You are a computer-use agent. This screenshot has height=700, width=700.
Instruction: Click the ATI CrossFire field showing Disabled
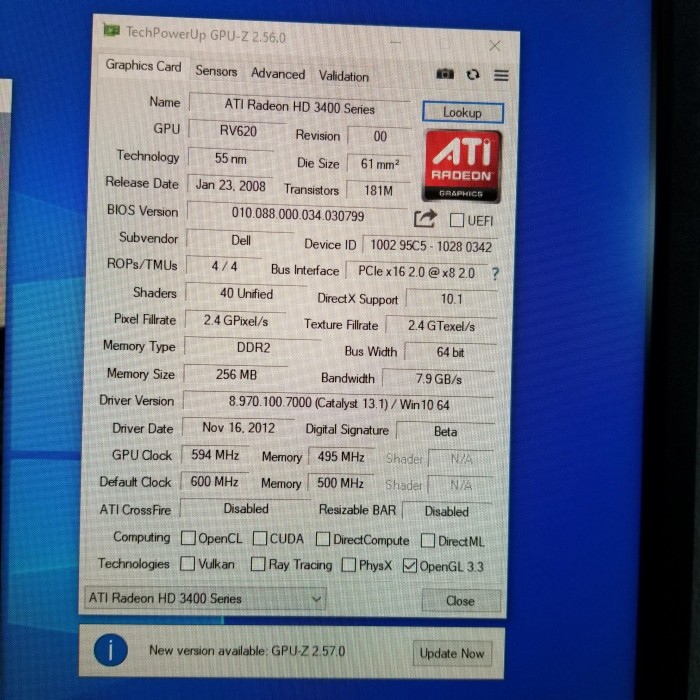[246, 508]
